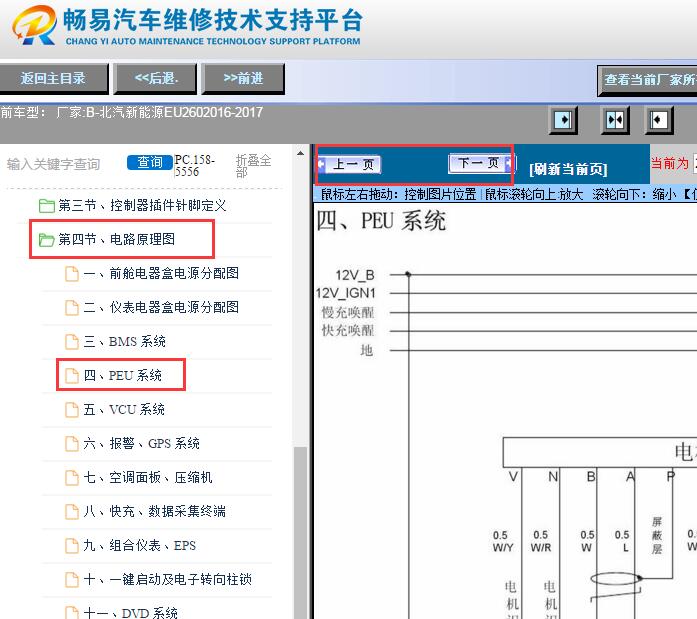The image size is (697, 619).
Task: Go to previous page with 上一页
Action: pyautogui.click(x=349, y=165)
